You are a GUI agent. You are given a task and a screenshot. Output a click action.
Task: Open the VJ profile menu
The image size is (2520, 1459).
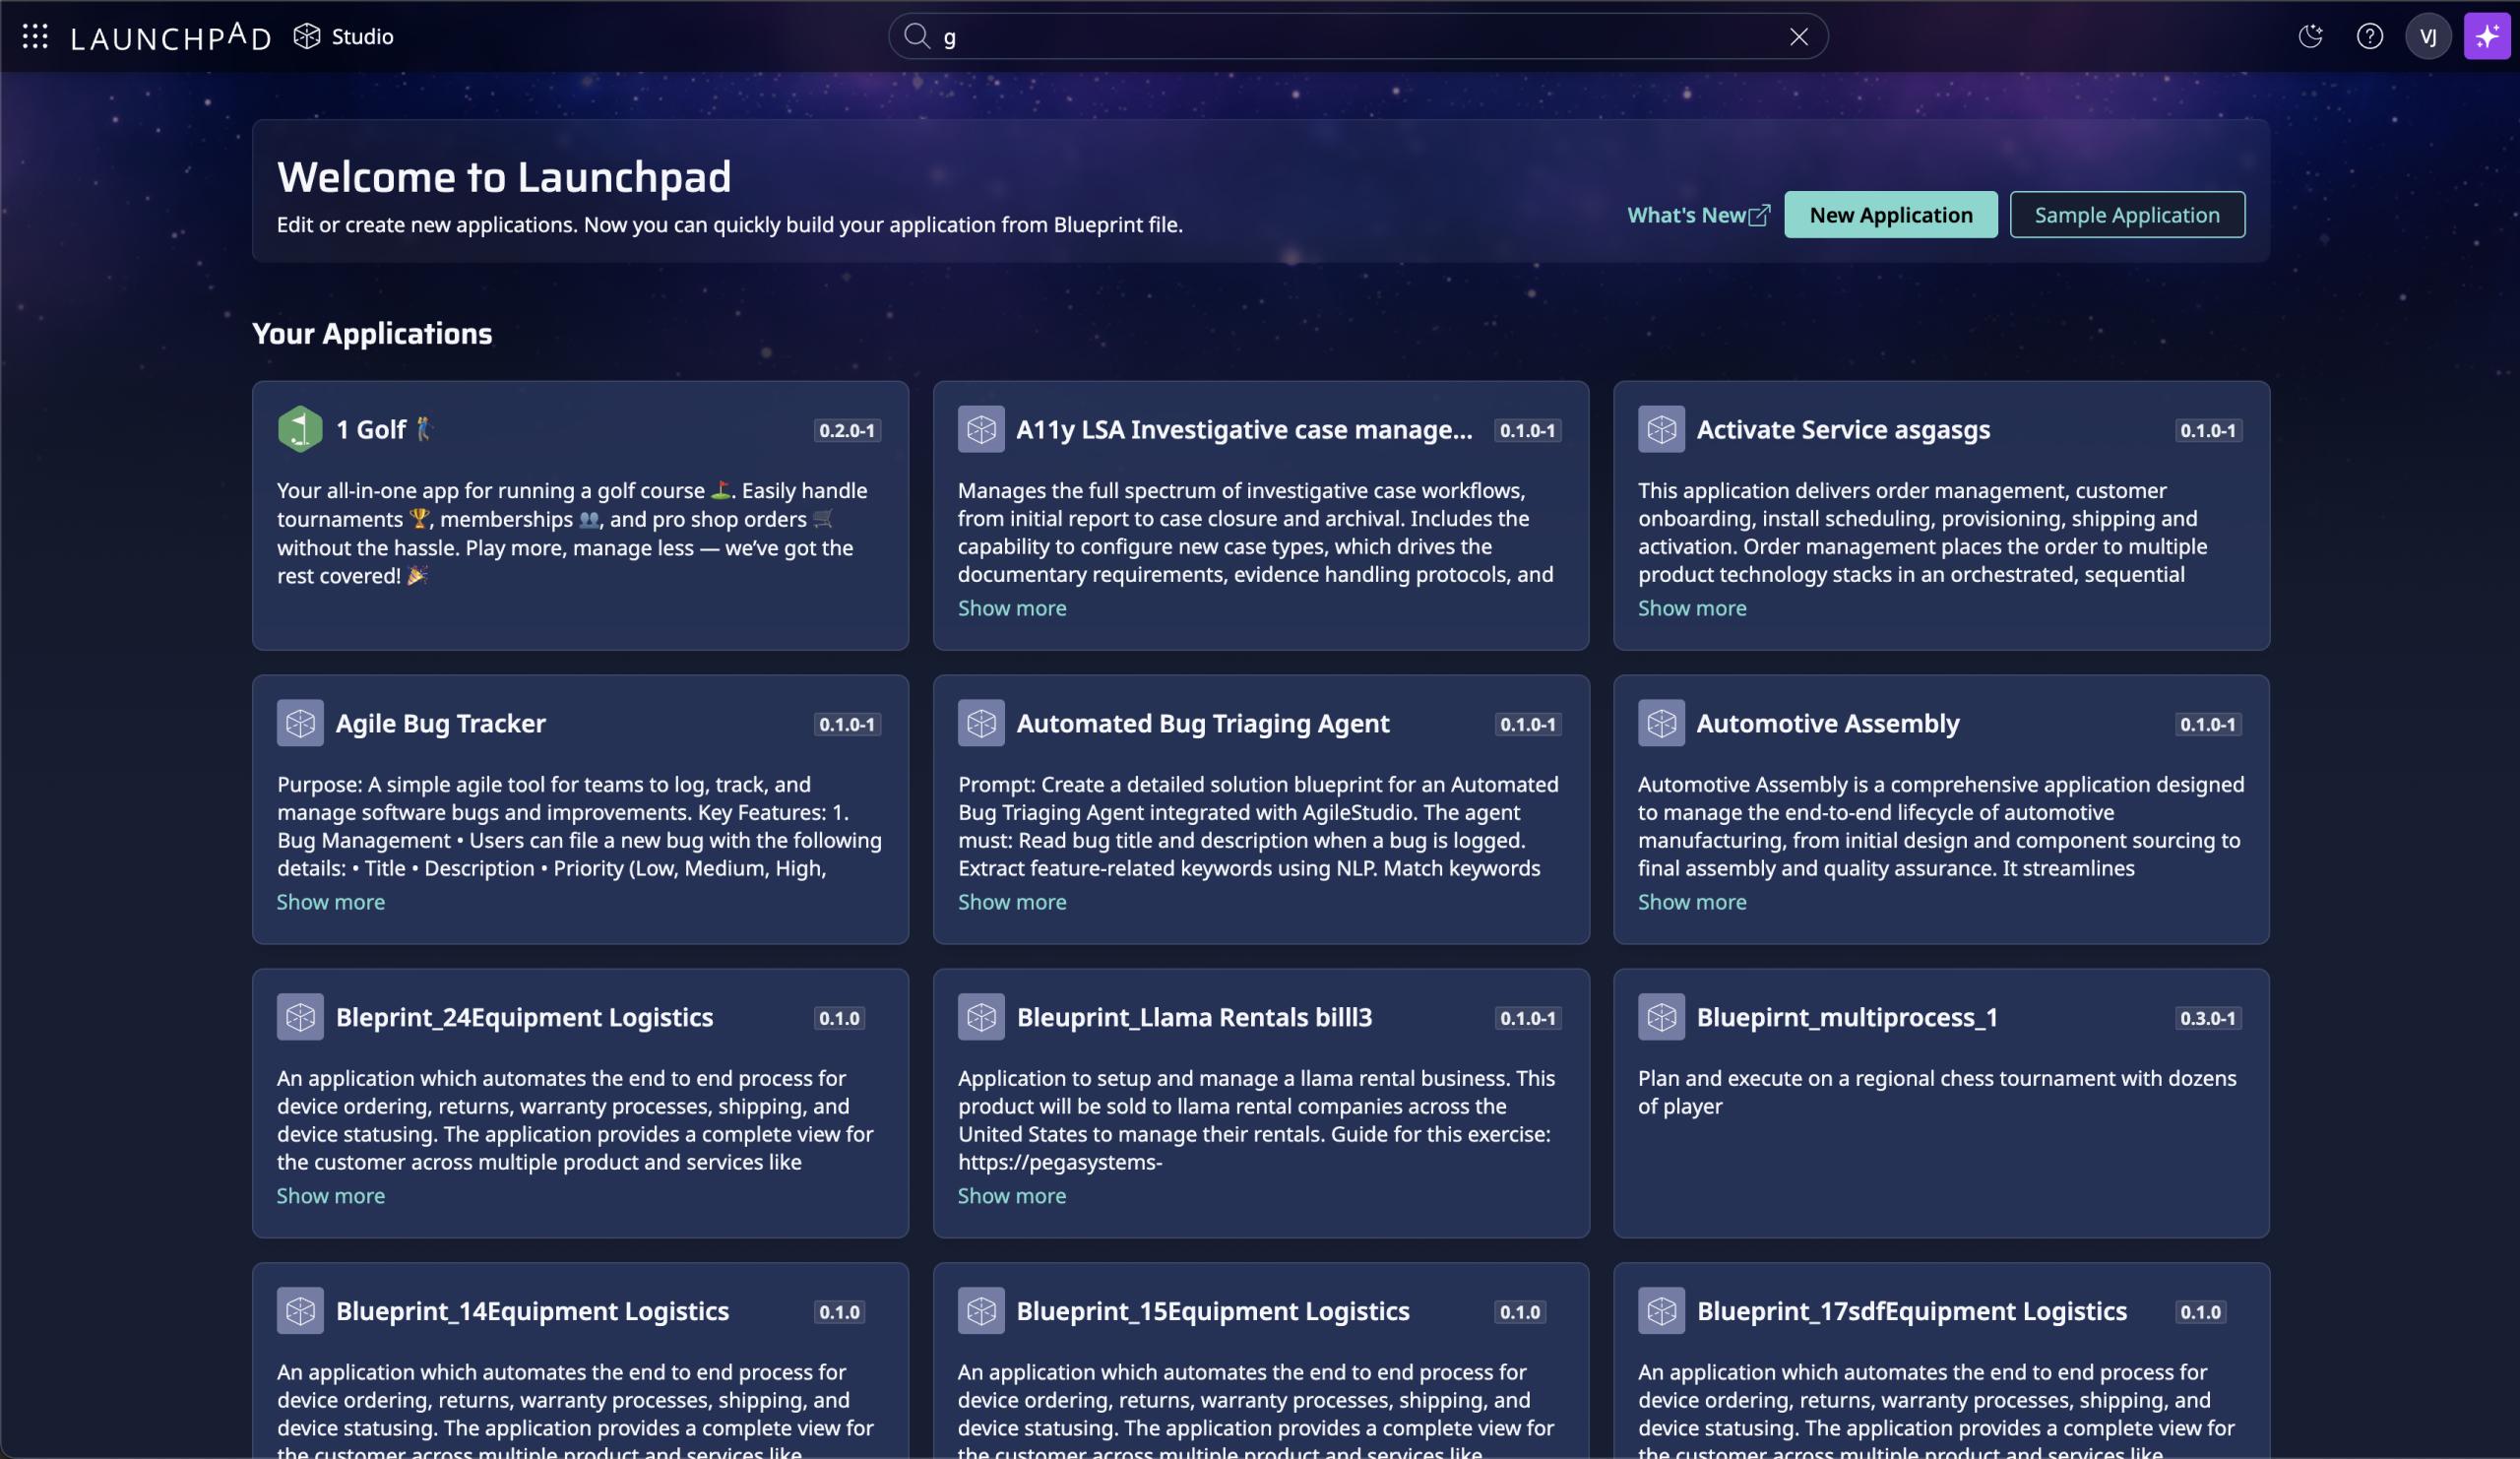coord(2429,36)
